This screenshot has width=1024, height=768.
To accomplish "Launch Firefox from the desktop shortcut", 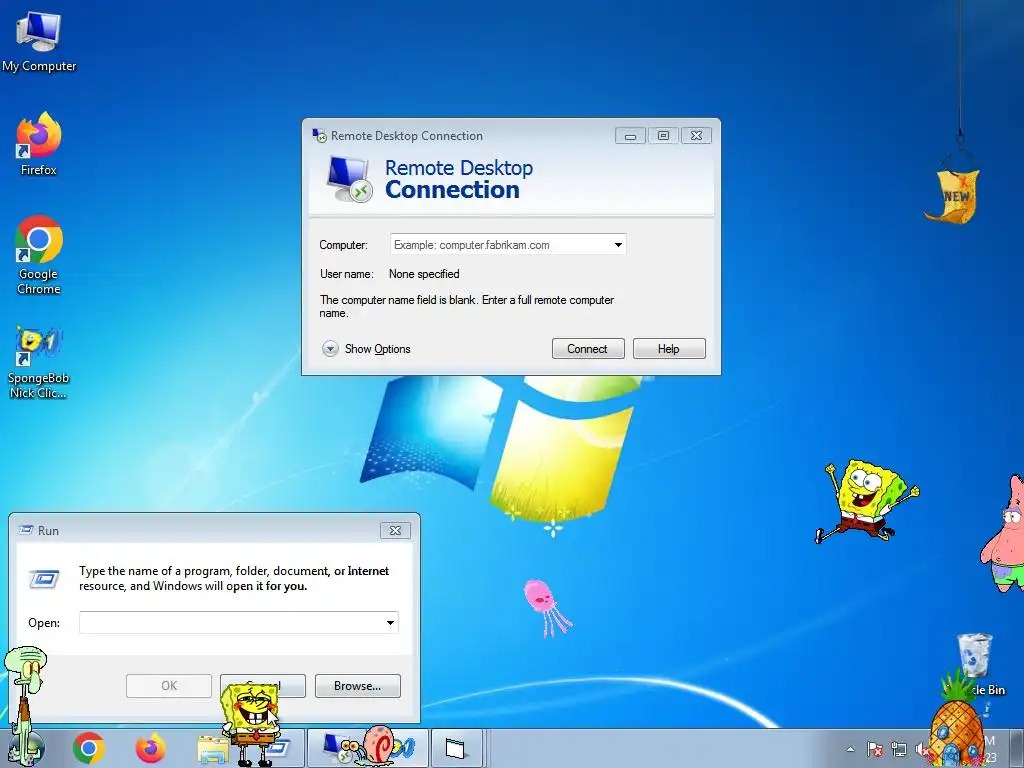I will (39, 144).
